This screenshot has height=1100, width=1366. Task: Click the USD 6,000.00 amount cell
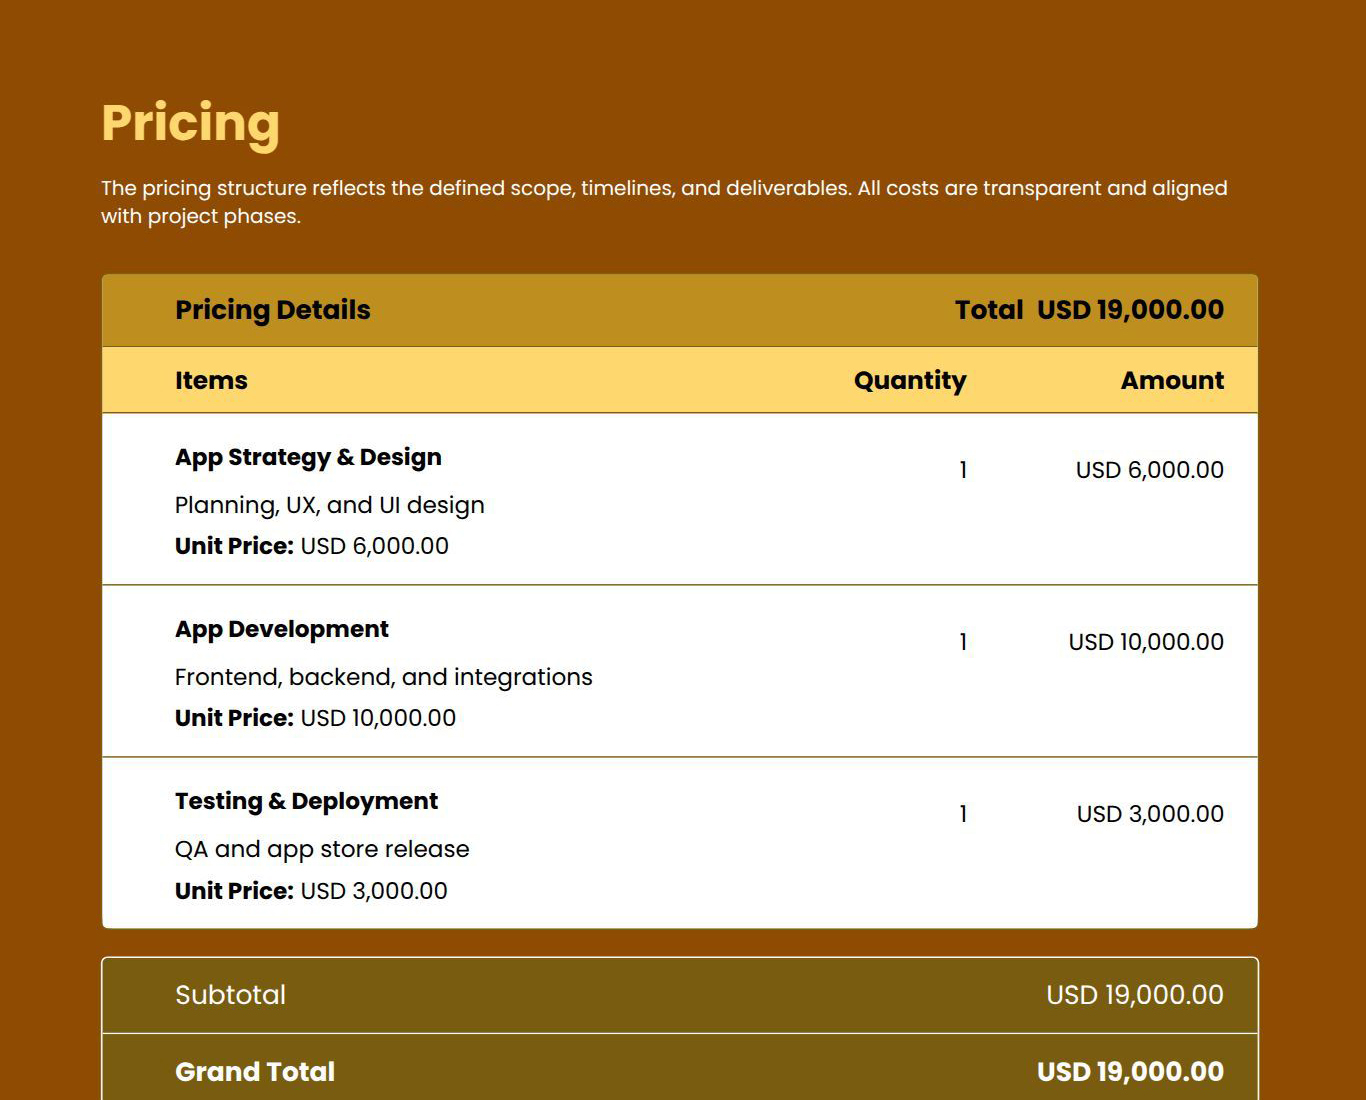click(1149, 470)
